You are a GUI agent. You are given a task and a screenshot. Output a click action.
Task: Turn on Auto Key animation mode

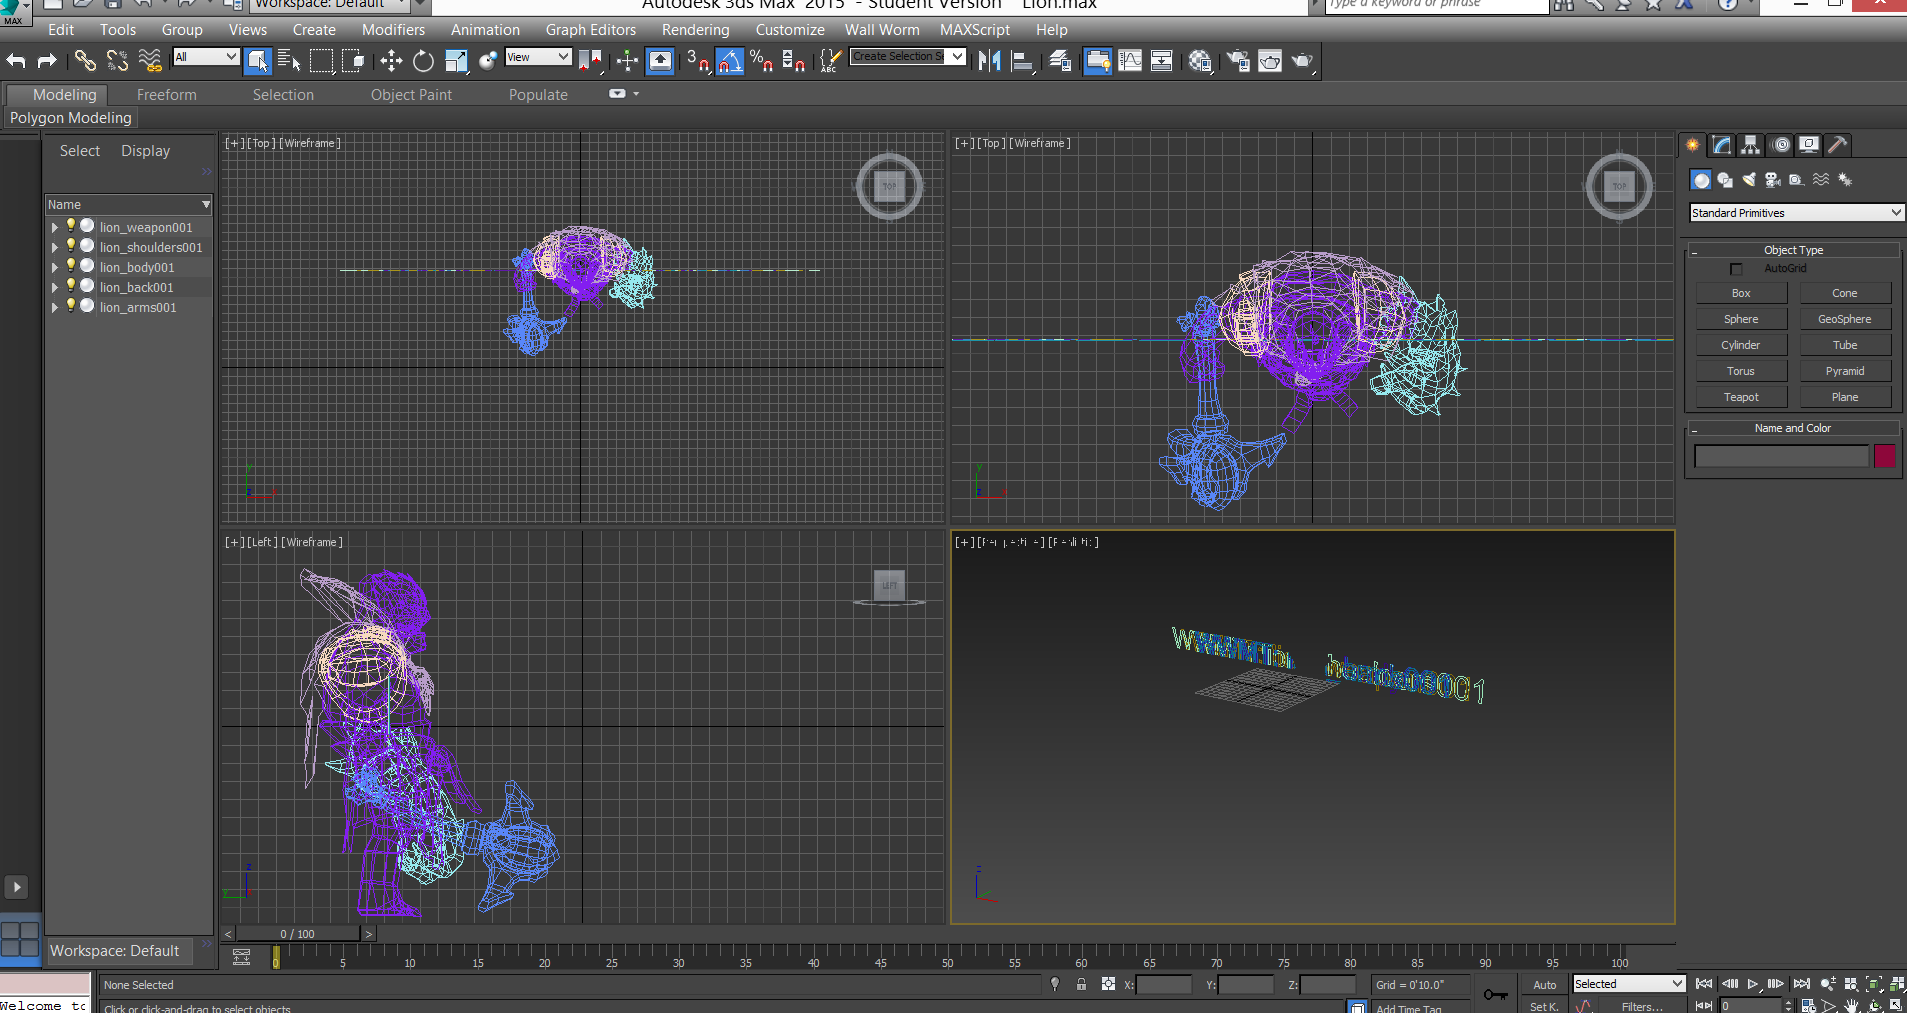1543,984
